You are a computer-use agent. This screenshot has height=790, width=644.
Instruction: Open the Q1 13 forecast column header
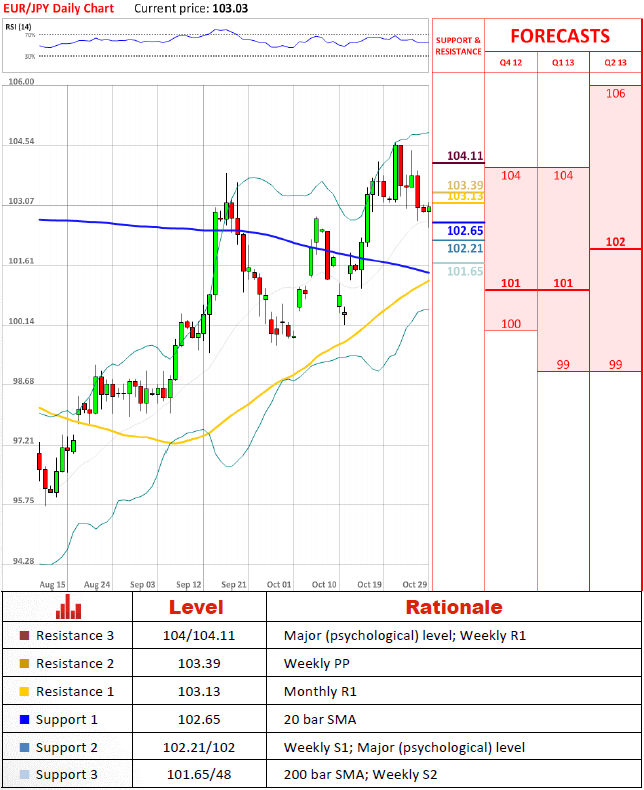pos(563,62)
